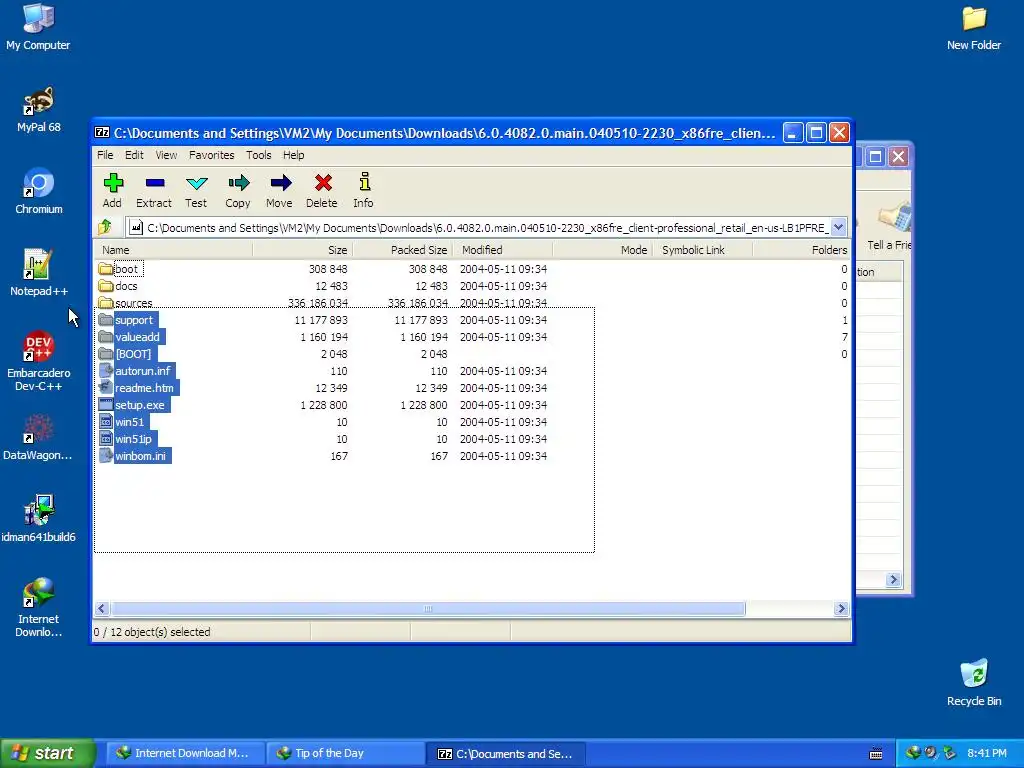Switch to Tip of the Day taskbar button
The width and height of the screenshot is (1024, 768).
click(x=345, y=754)
